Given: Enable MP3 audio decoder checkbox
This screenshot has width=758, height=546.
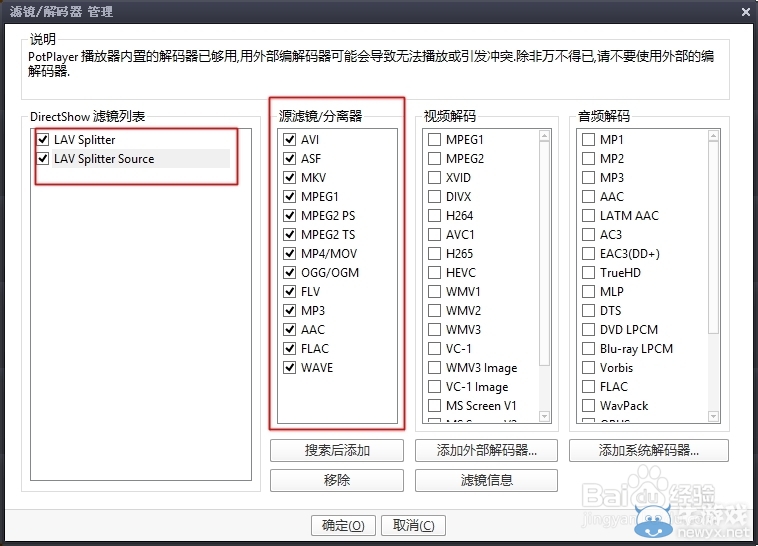Looking at the screenshot, I should (x=588, y=177).
